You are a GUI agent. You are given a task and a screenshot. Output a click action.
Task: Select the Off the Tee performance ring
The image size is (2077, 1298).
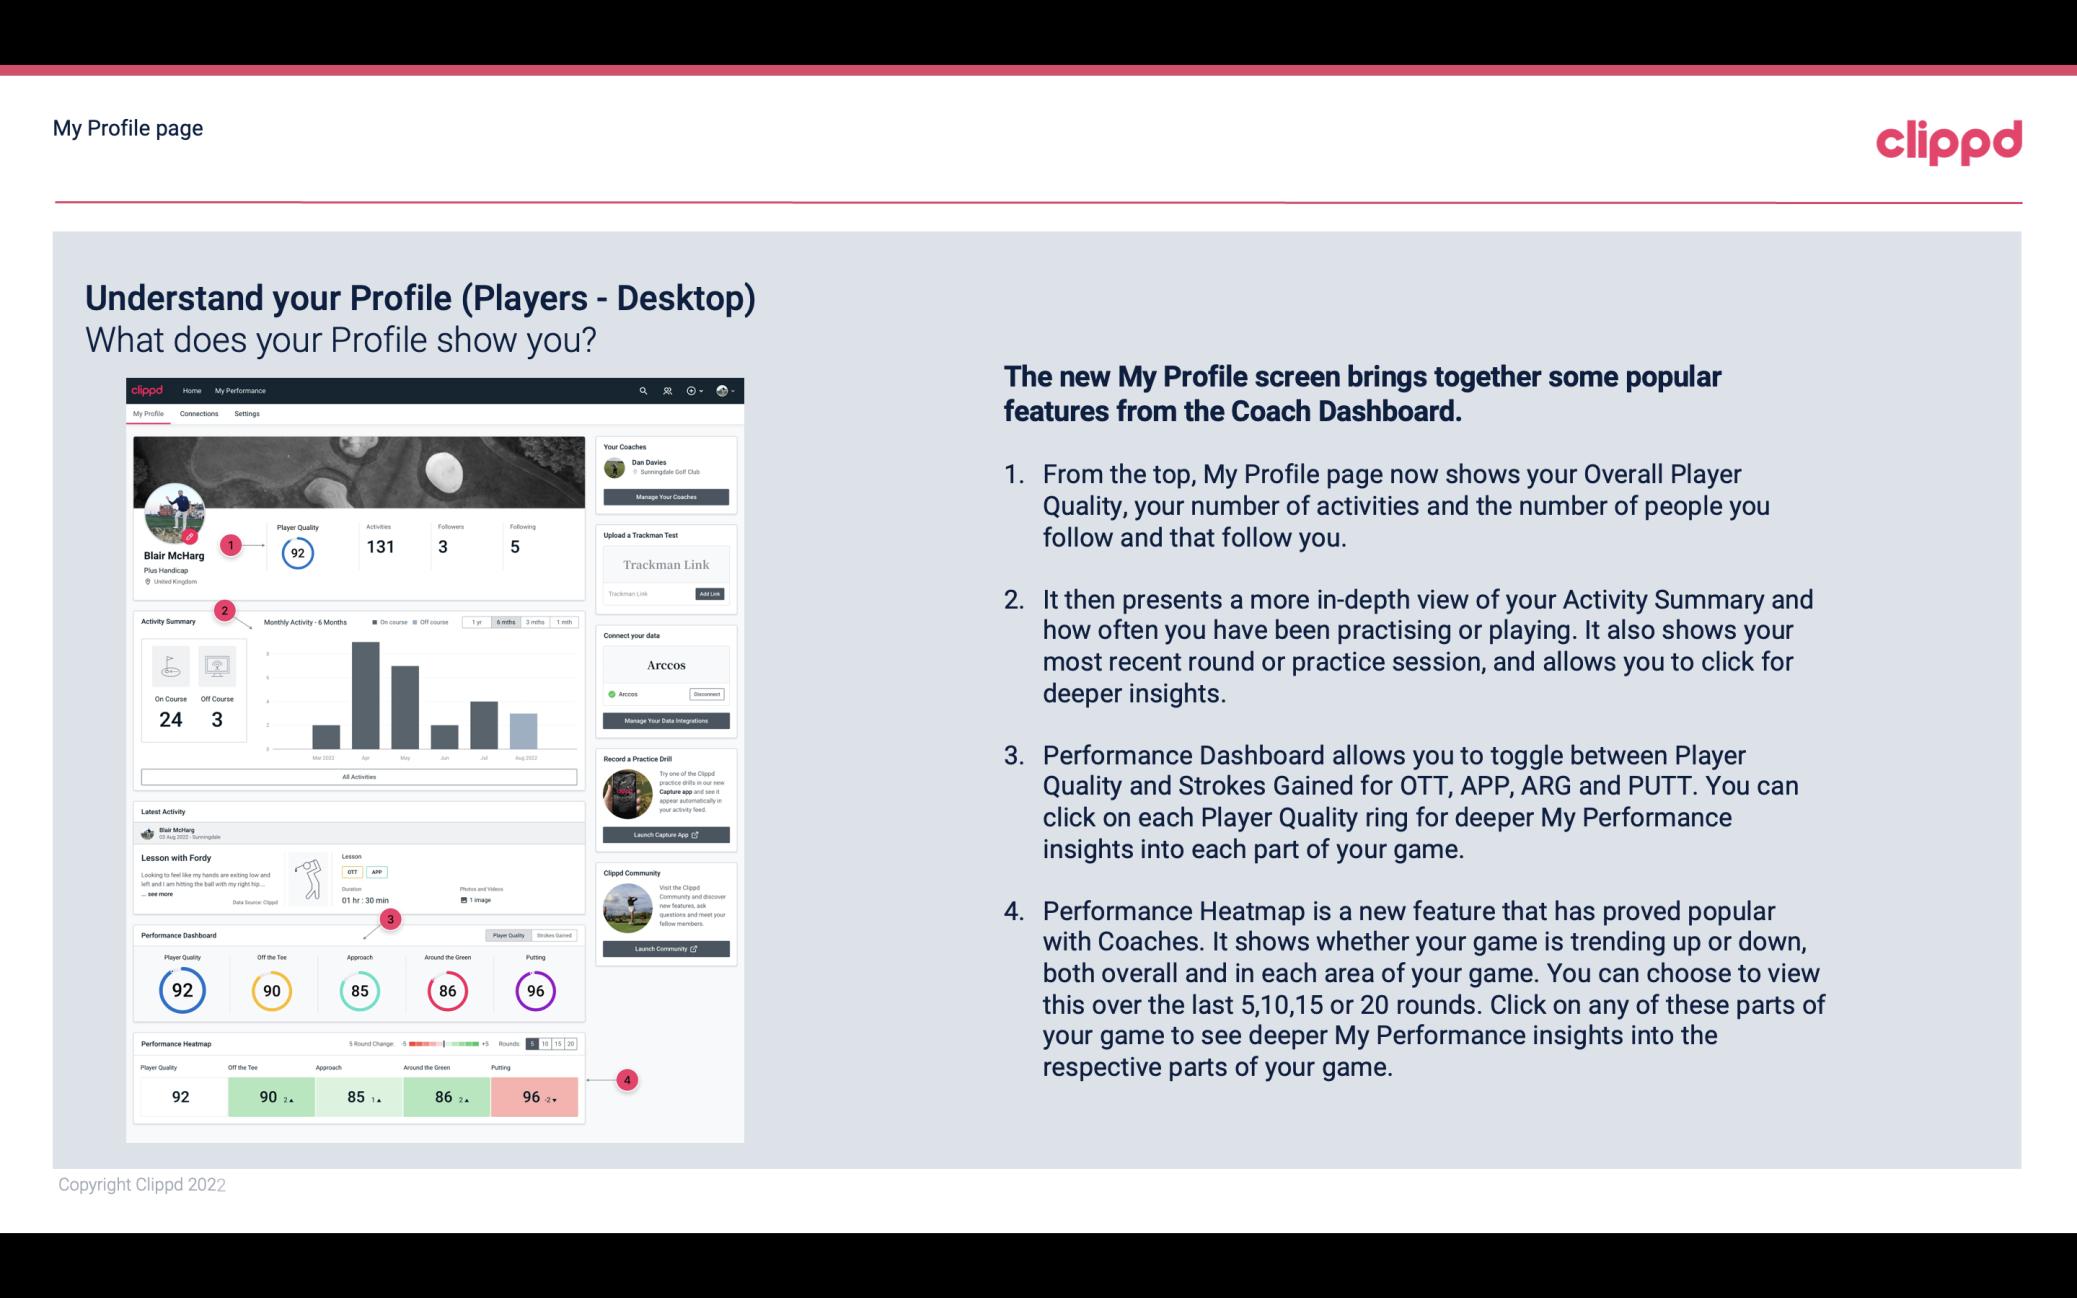click(x=271, y=987)
